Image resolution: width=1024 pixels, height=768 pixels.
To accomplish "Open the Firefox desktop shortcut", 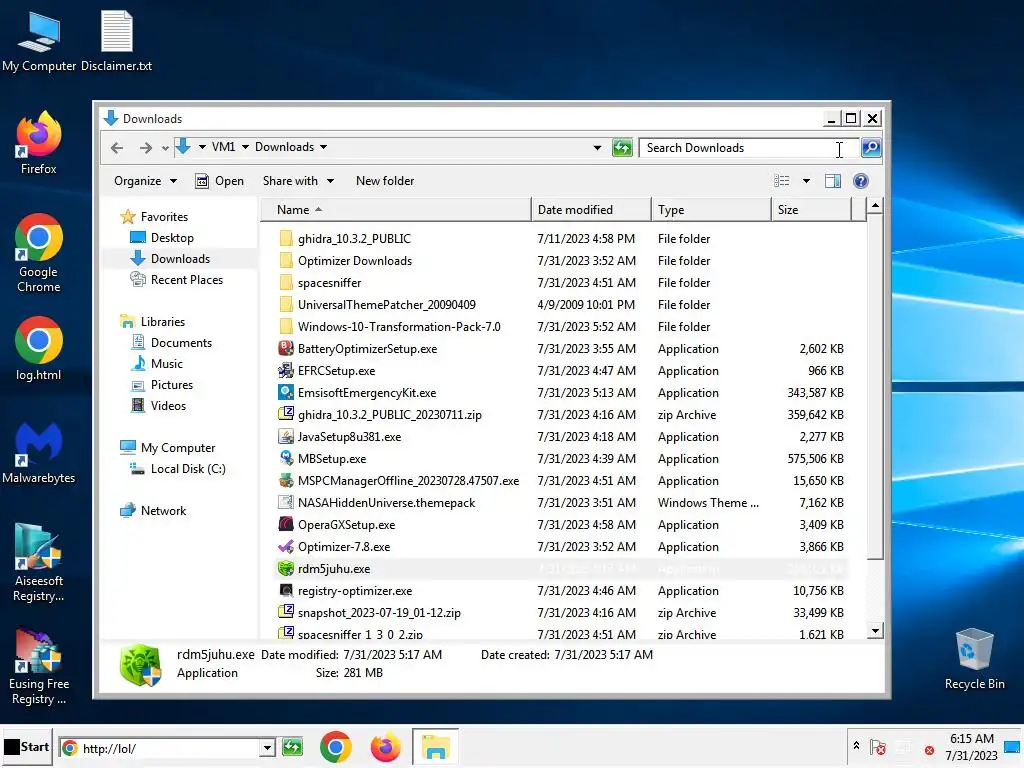I will (39, 143).
